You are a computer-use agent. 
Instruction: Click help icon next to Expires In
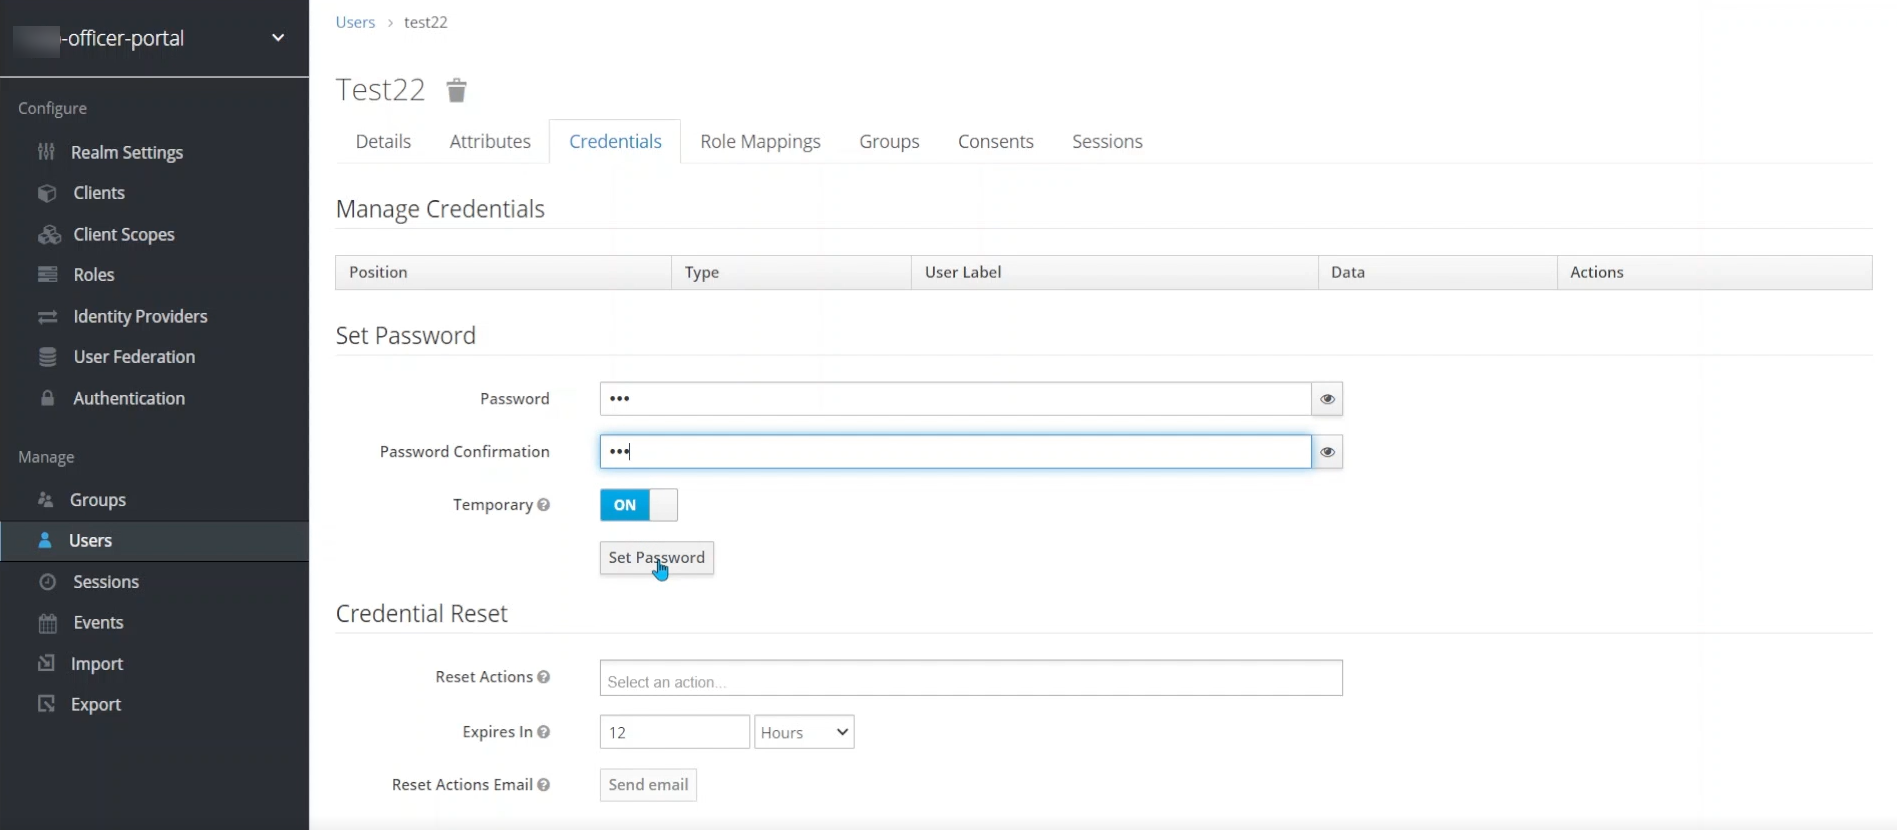543,732
